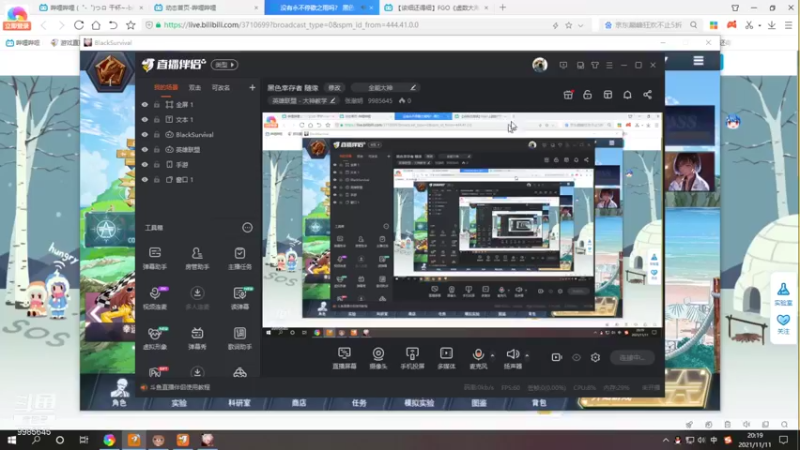The width and height of the screenshot is (800, 450).
Task: Add 多媒体 multimedia source
Action: [x=446, y=358]
